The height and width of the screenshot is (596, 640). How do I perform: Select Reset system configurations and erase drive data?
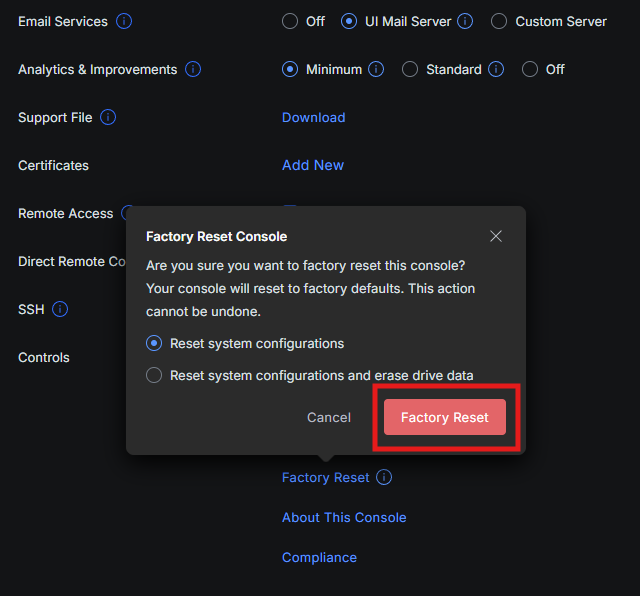tap(154, 375)
